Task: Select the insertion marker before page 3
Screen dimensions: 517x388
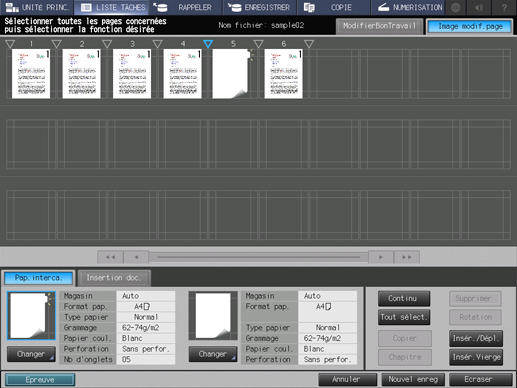Action: point(107,44)
